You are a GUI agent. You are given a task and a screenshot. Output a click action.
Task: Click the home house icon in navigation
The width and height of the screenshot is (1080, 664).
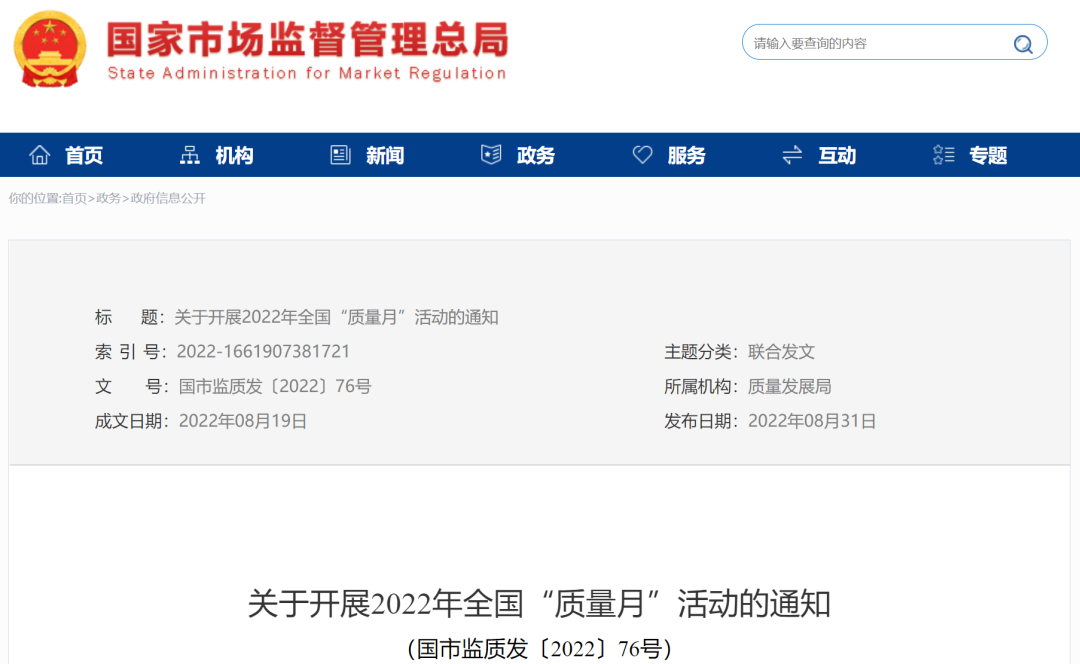(x=39, y=155)
